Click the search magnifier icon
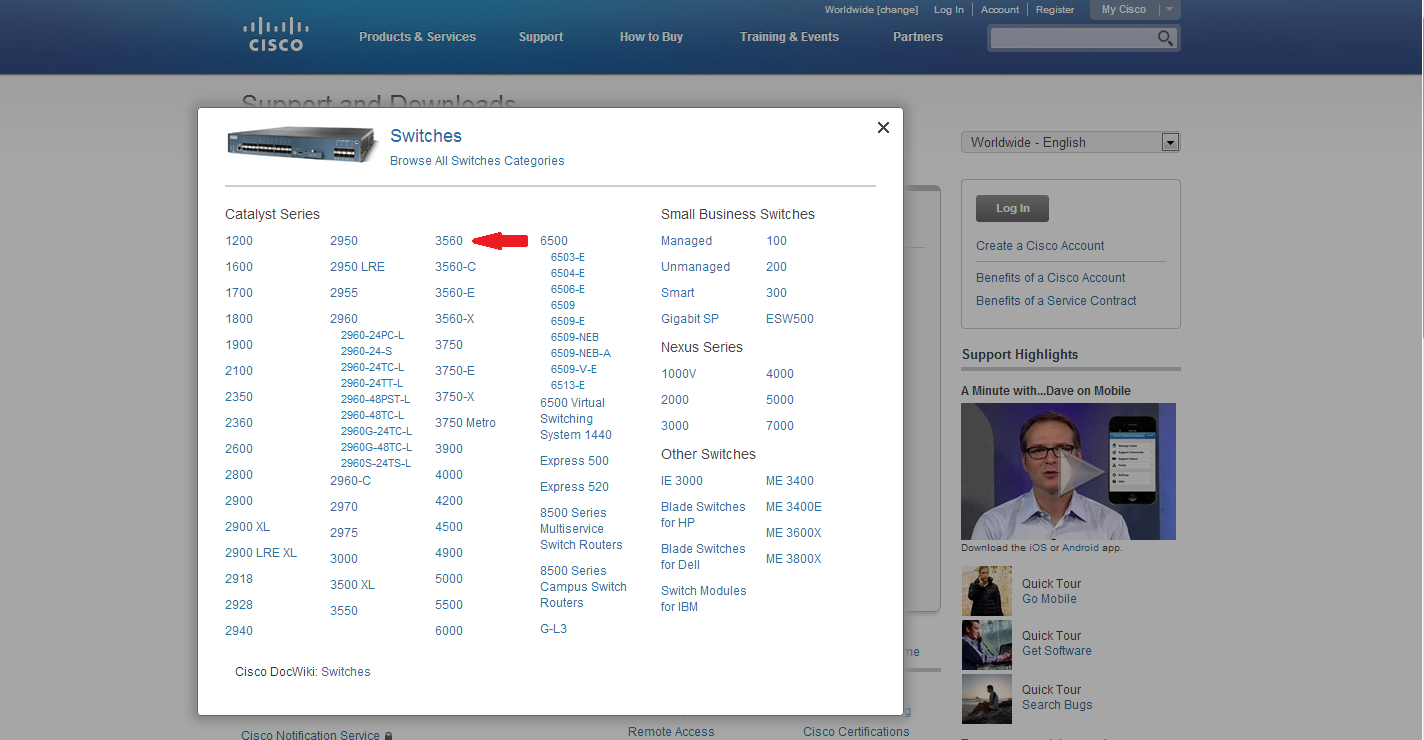Screen dimensions: 1424x740 click(1165, 38)
